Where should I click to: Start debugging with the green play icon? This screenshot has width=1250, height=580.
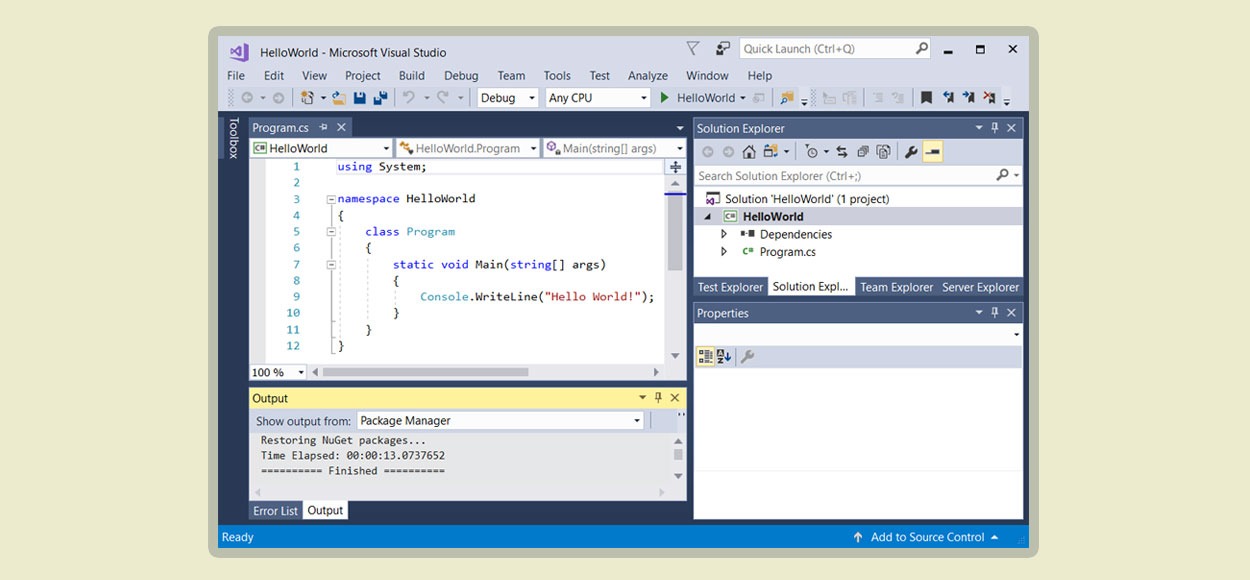[x=664, y=98]
